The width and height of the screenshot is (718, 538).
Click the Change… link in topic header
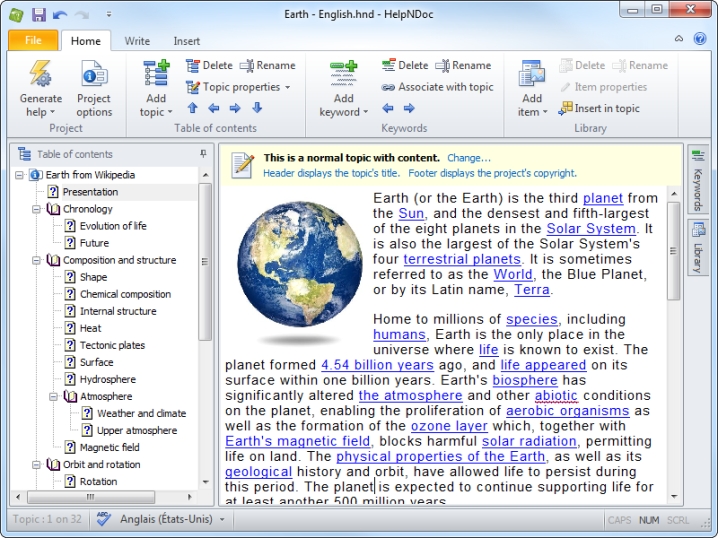pos(469,158)
